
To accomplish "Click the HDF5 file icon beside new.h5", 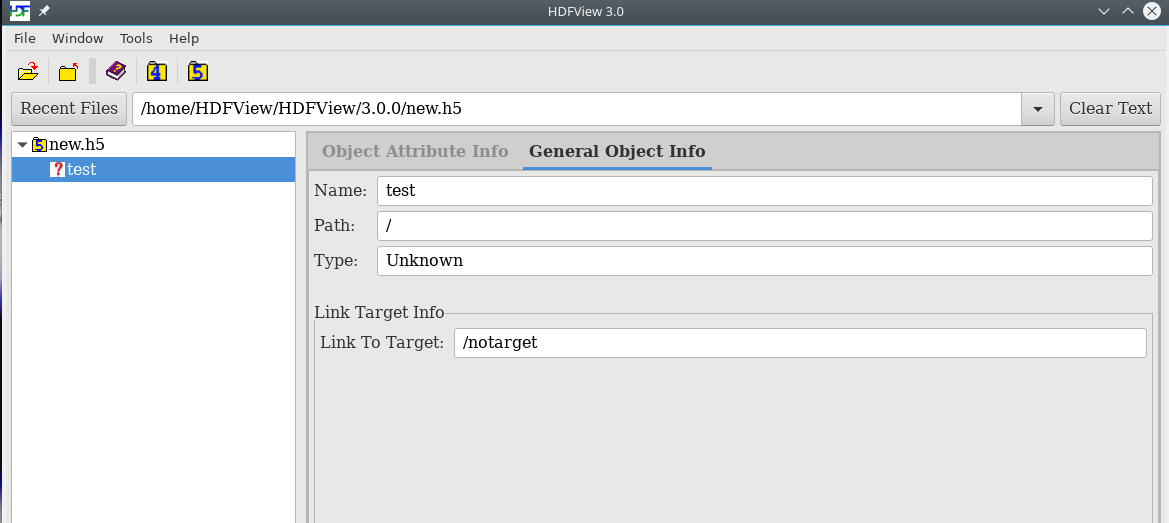I will 40,145.
